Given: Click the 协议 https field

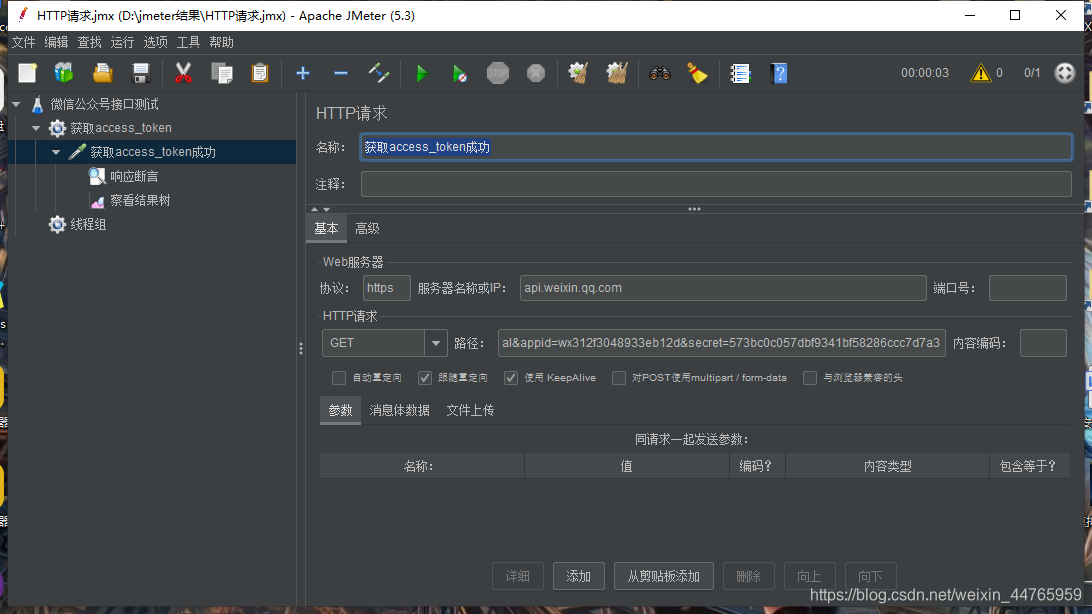Looking at the screenshot, I should pos(387,288).
